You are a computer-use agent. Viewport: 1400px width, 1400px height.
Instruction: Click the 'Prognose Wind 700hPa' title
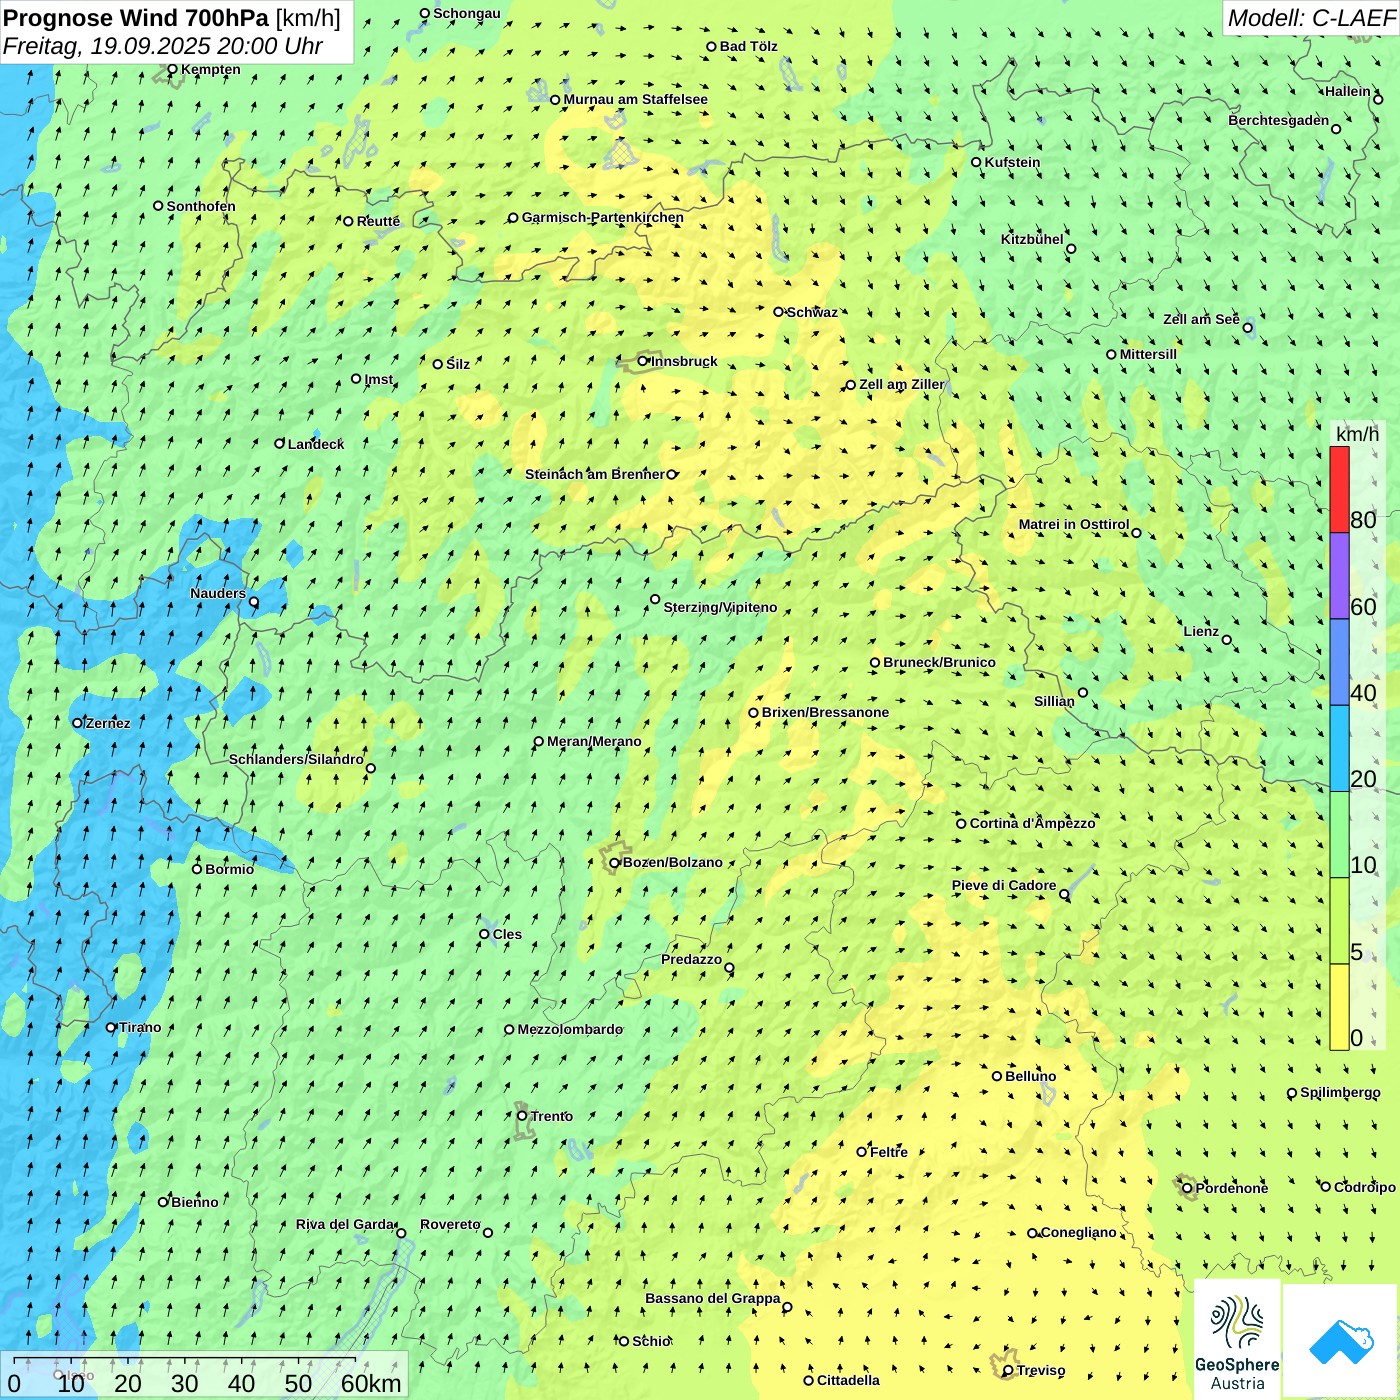click(136, 18)
